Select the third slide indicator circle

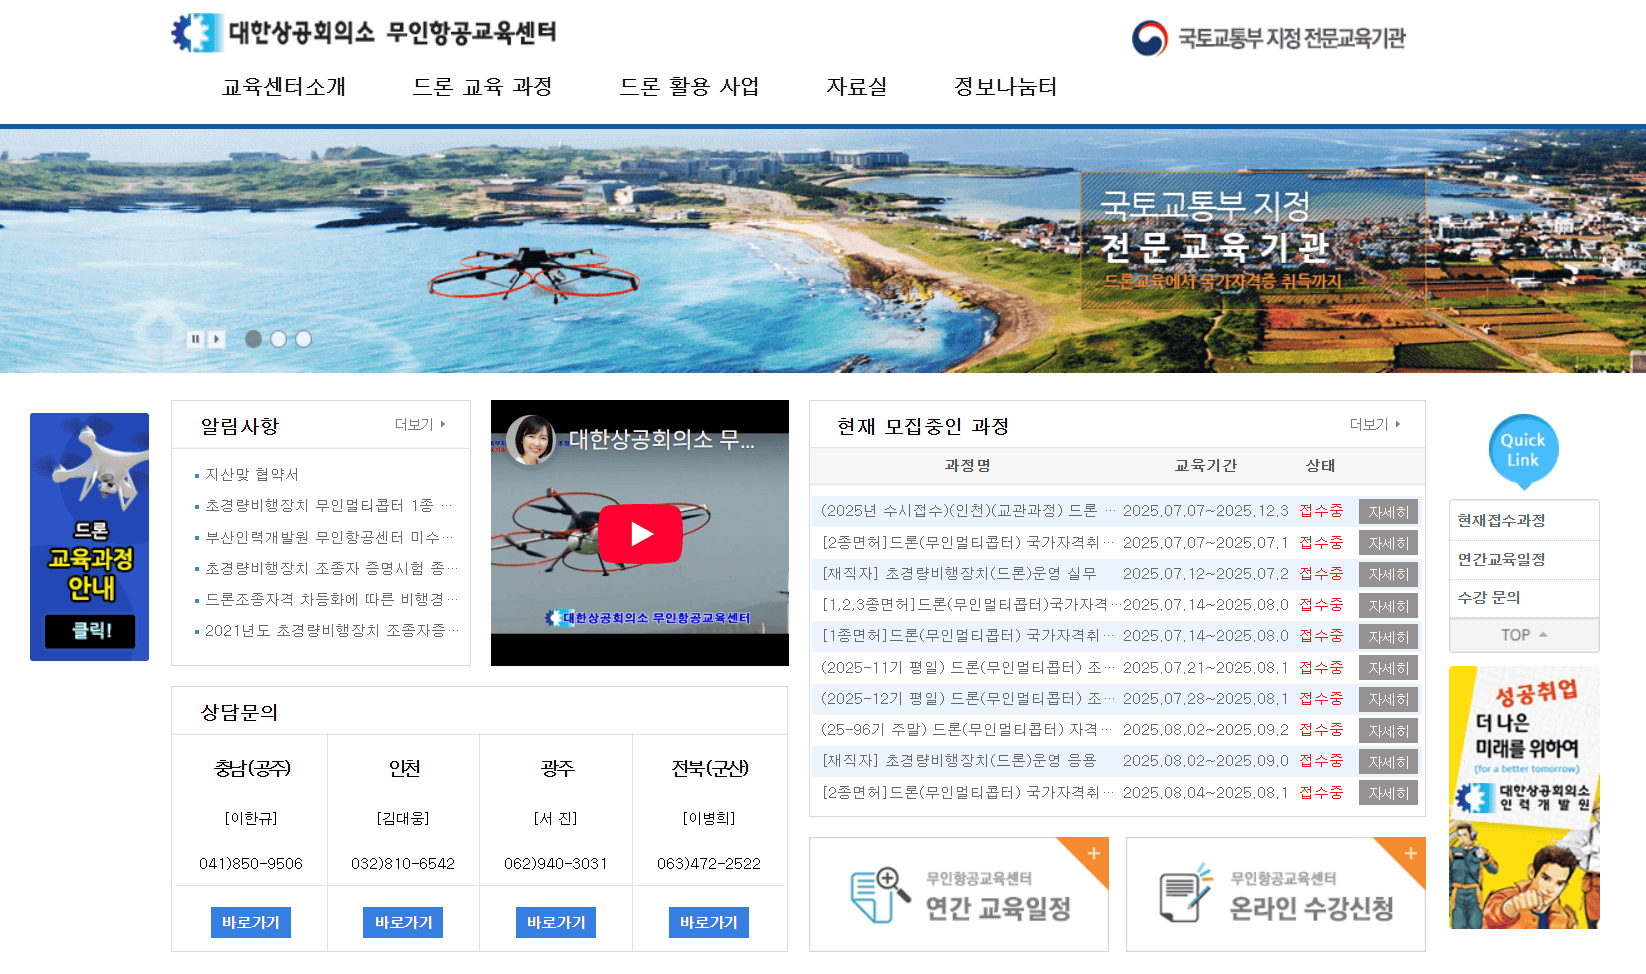pos(304,339)
